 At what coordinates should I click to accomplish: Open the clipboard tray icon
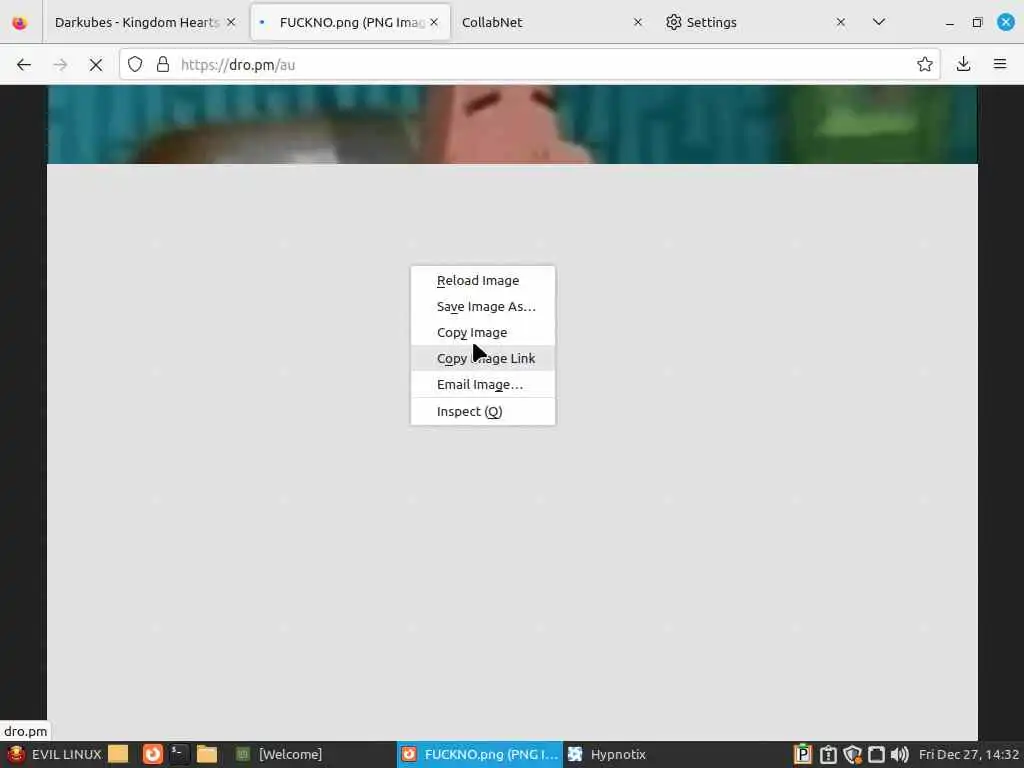[x=828, y=754]
